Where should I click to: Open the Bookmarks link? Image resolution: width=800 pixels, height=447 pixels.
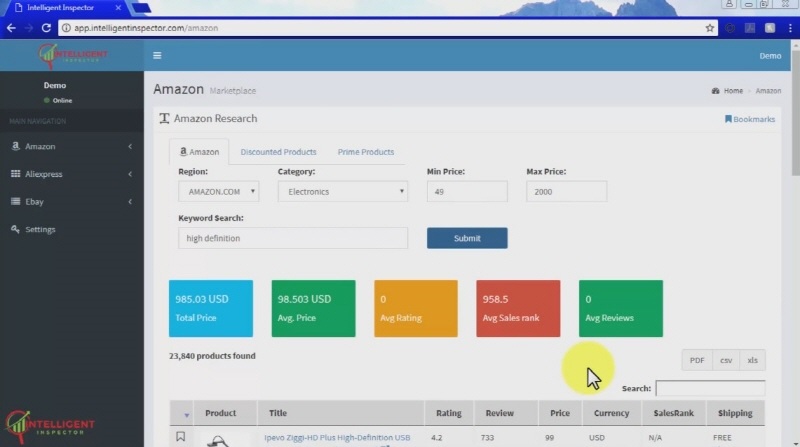pos(750,119)
